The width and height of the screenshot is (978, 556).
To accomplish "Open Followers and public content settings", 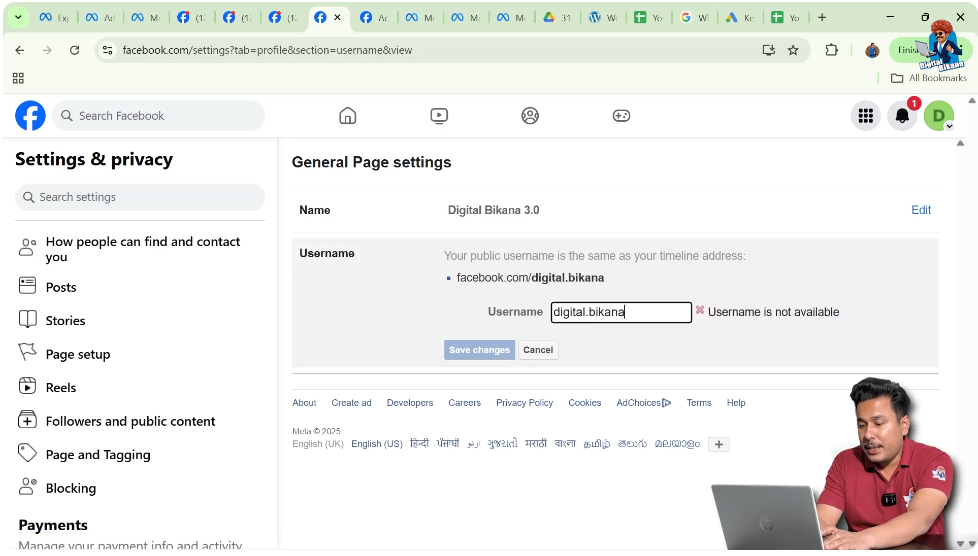I will 140,421.
